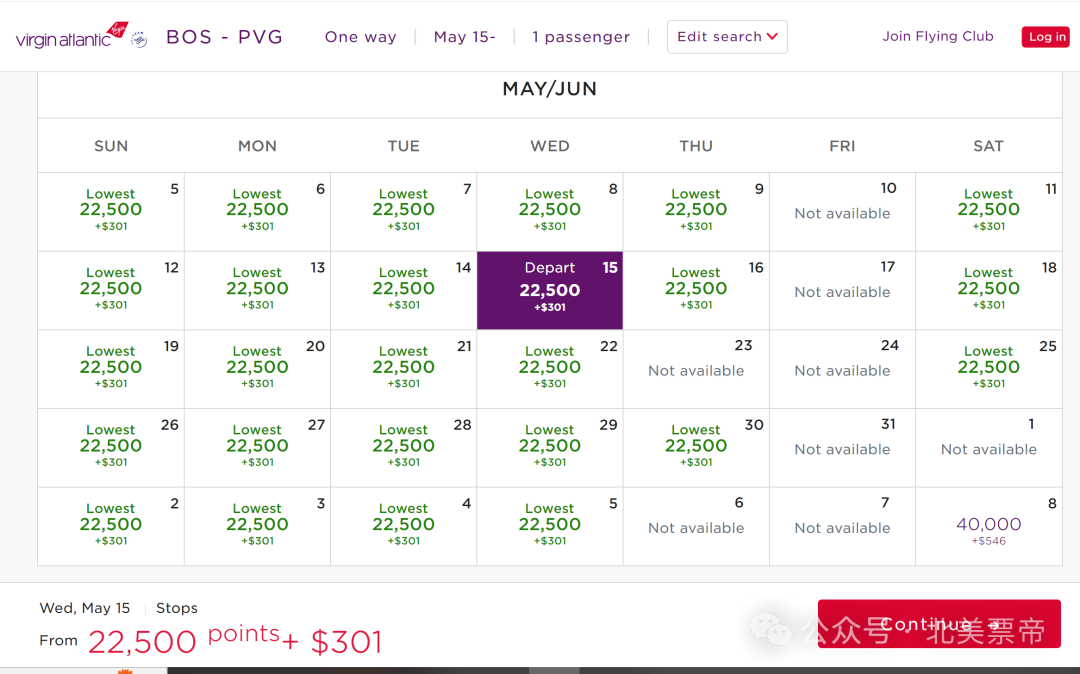The image size is (1080, 674).
Task: Click the Stops label in summary bar
Action: pyautogui.click(x=177, y=608)
